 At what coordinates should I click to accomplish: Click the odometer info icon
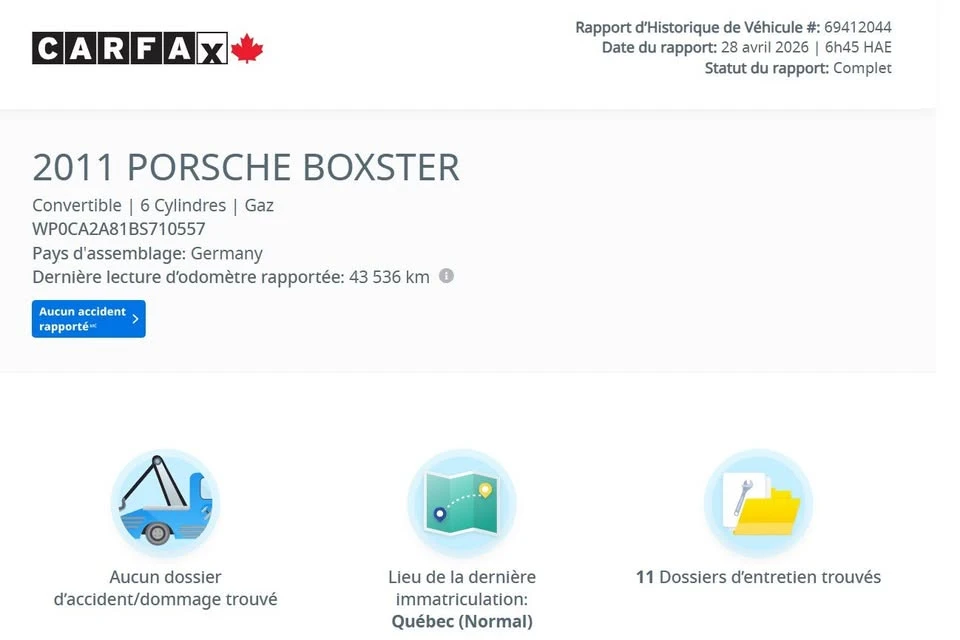(446, 276)
